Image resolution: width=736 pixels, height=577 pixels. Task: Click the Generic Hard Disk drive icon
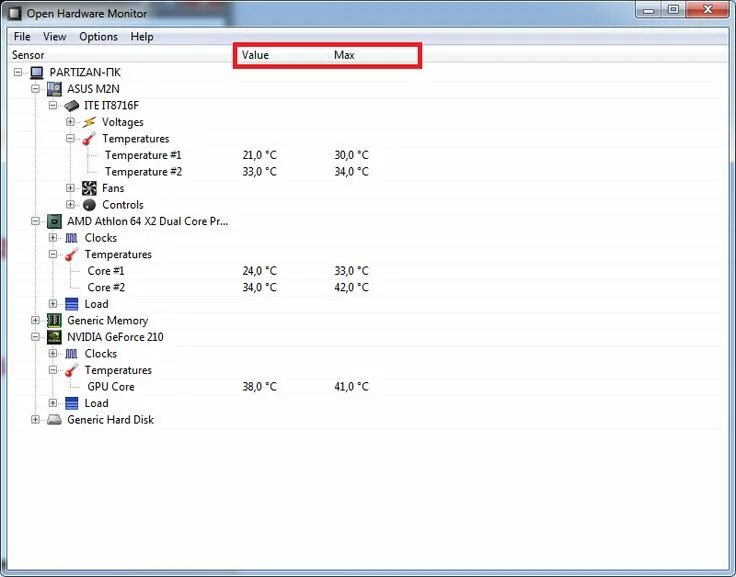54,420
